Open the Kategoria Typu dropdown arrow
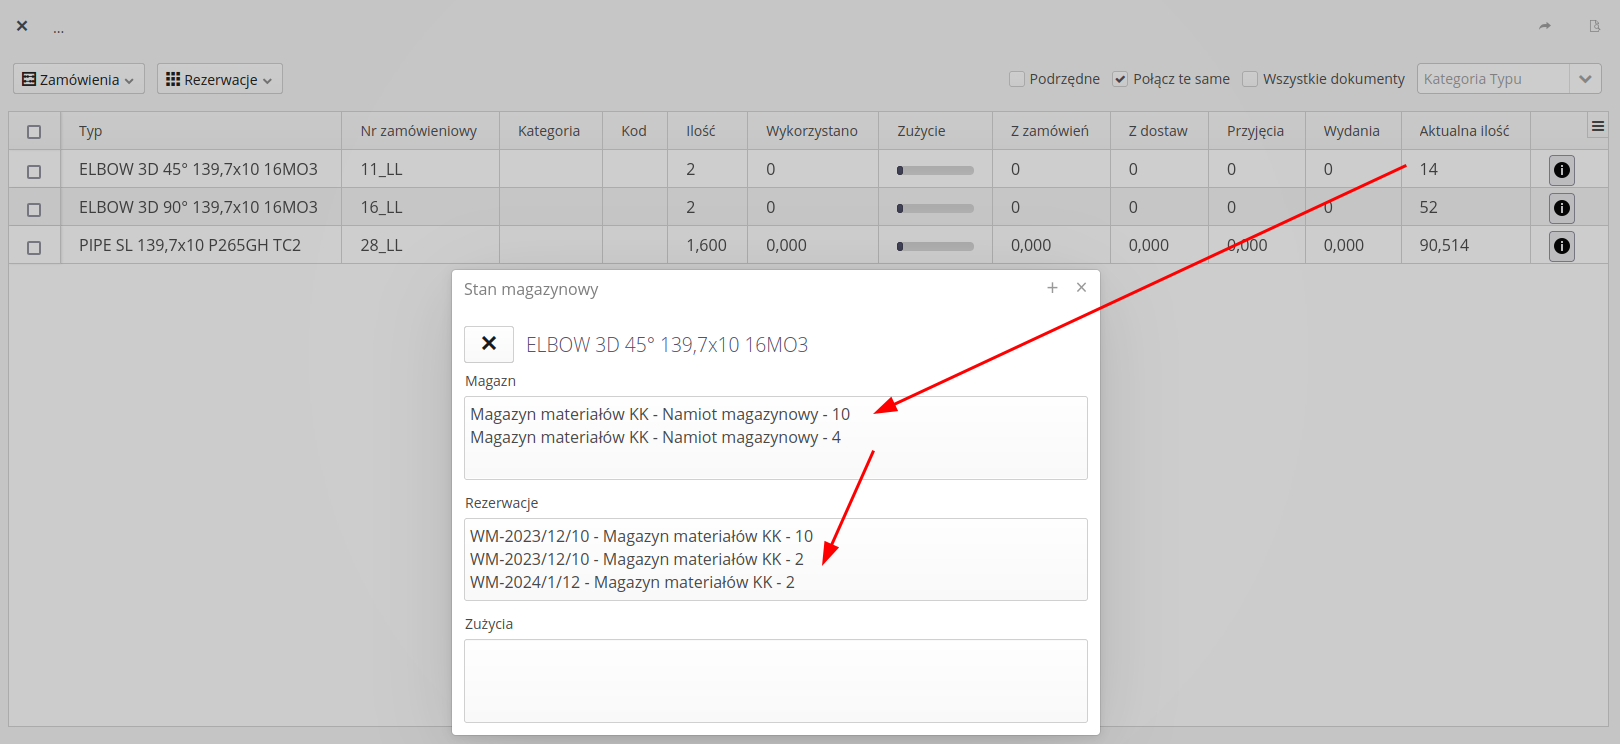The image size is (1620, 744). pos(1585,79)
